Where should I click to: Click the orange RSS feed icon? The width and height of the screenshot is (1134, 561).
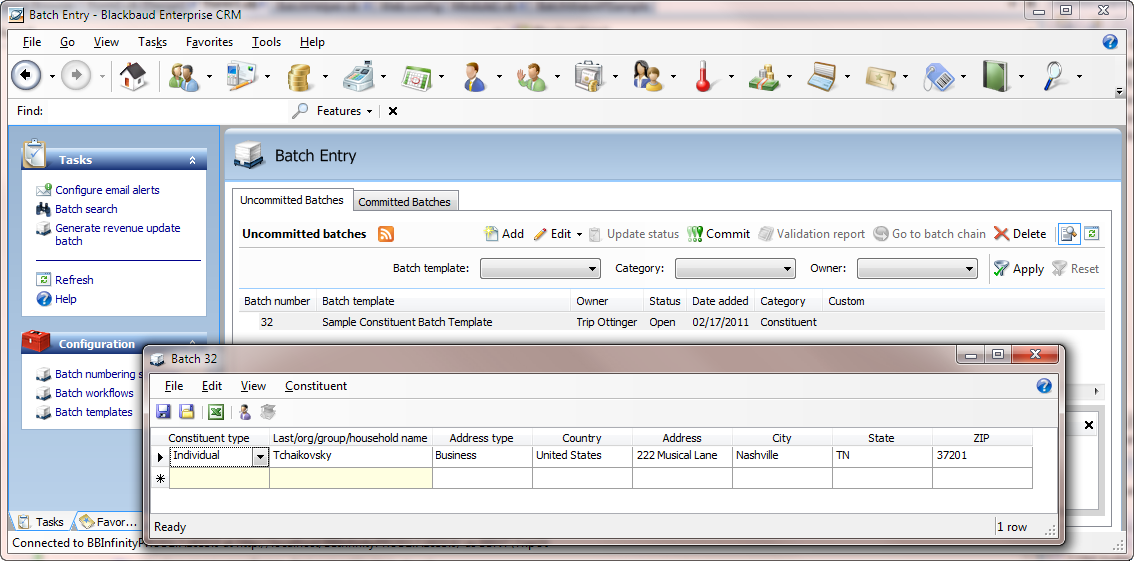(x=386, y=234)
